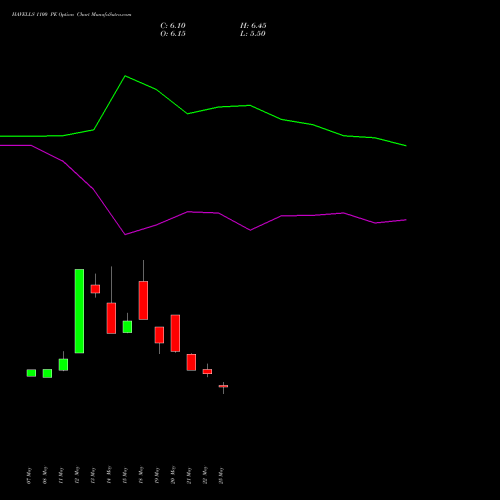Click the red 21 May candlestick
This screenshot has width=500, height=500.
191,362
